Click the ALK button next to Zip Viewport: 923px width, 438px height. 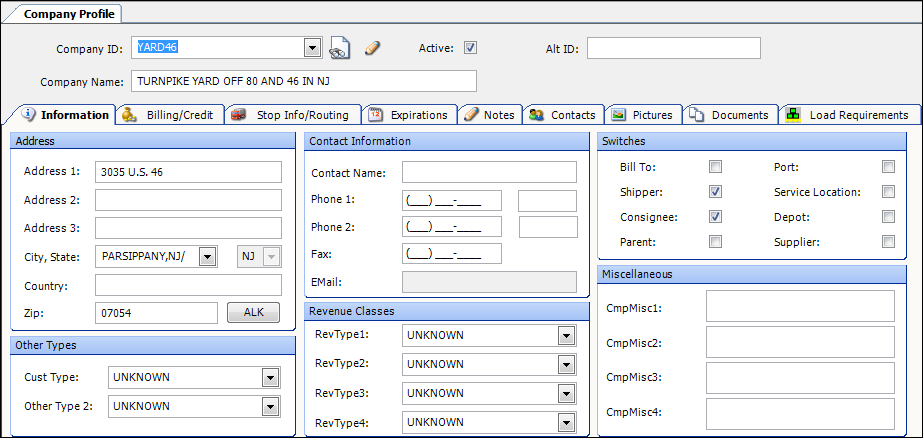click(254, 313)
